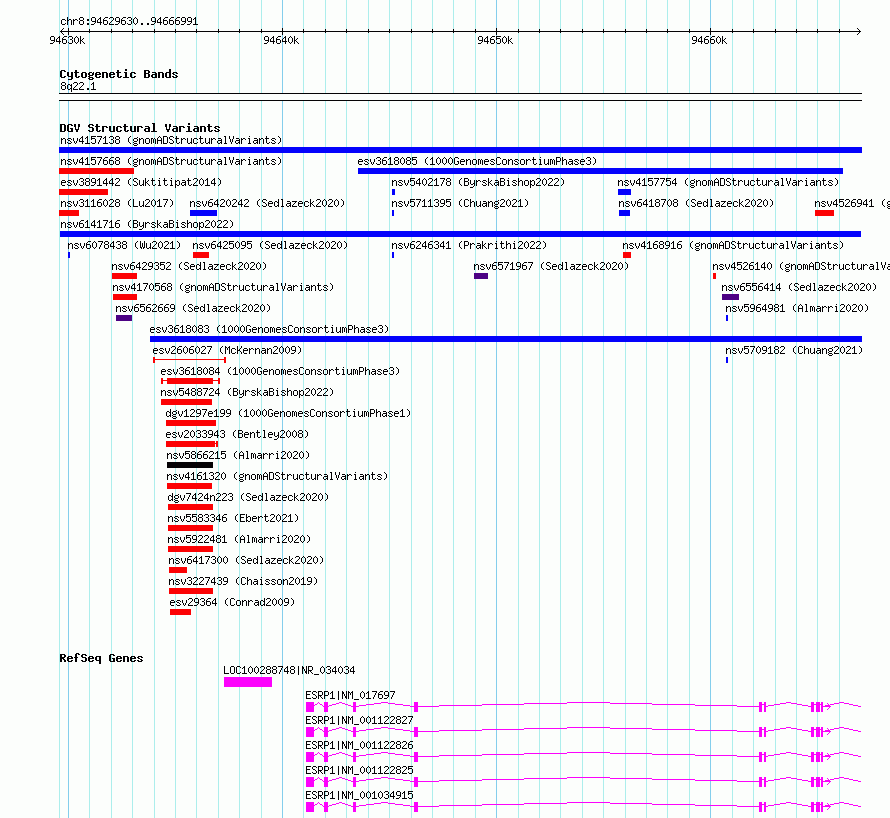
Task: Click the nsv3116028 Lu2017 label
Action: click(117, 203)
